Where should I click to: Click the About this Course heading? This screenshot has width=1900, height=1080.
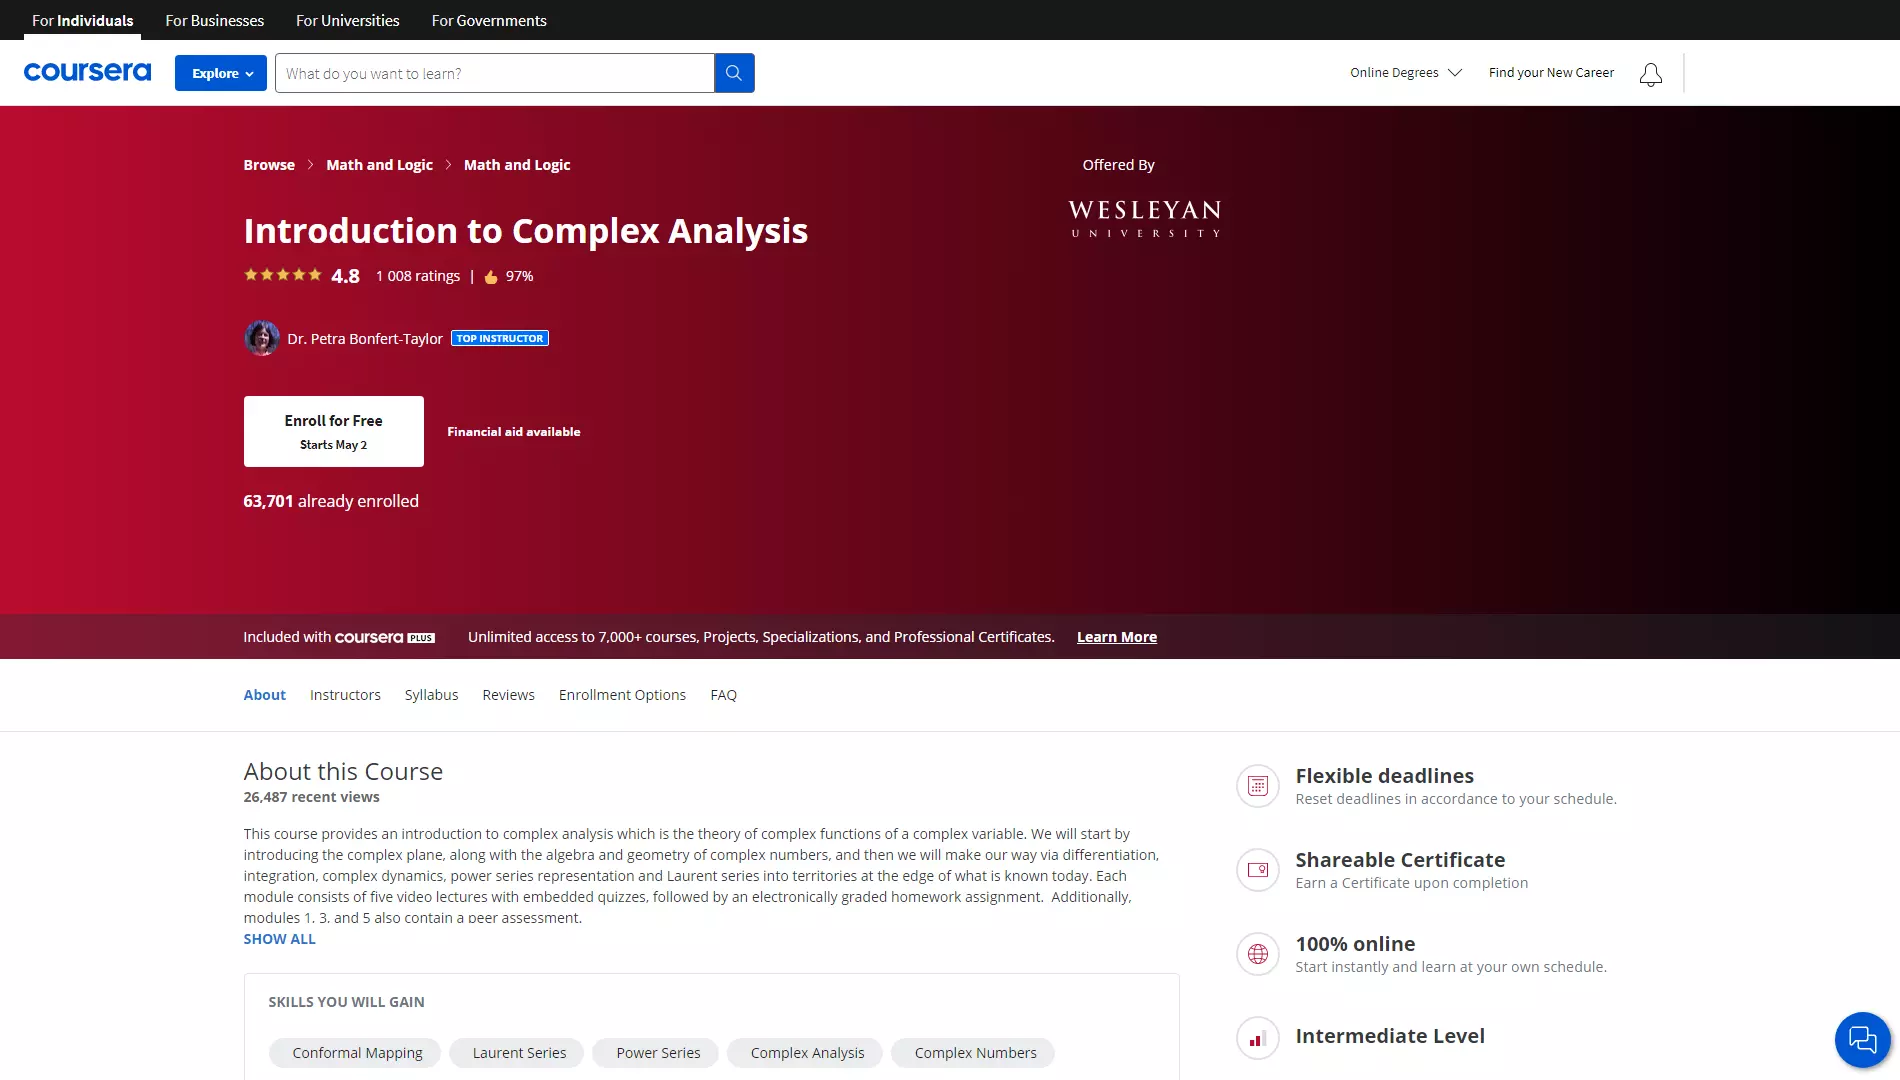click(343, 772)
